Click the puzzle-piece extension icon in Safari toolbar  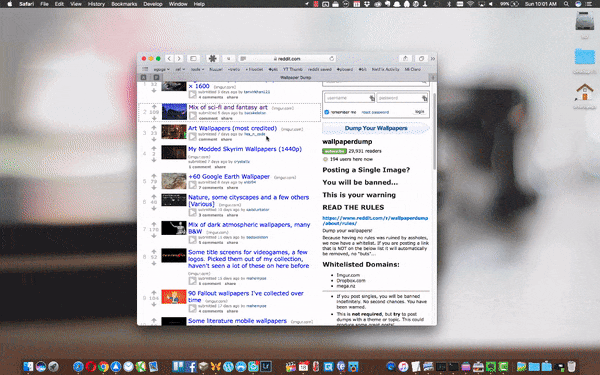212,59
